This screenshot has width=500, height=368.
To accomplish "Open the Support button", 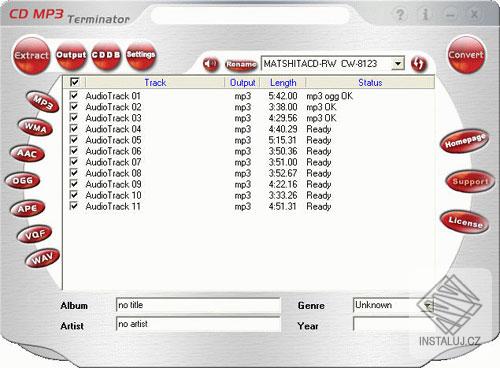I will (470, 181).
